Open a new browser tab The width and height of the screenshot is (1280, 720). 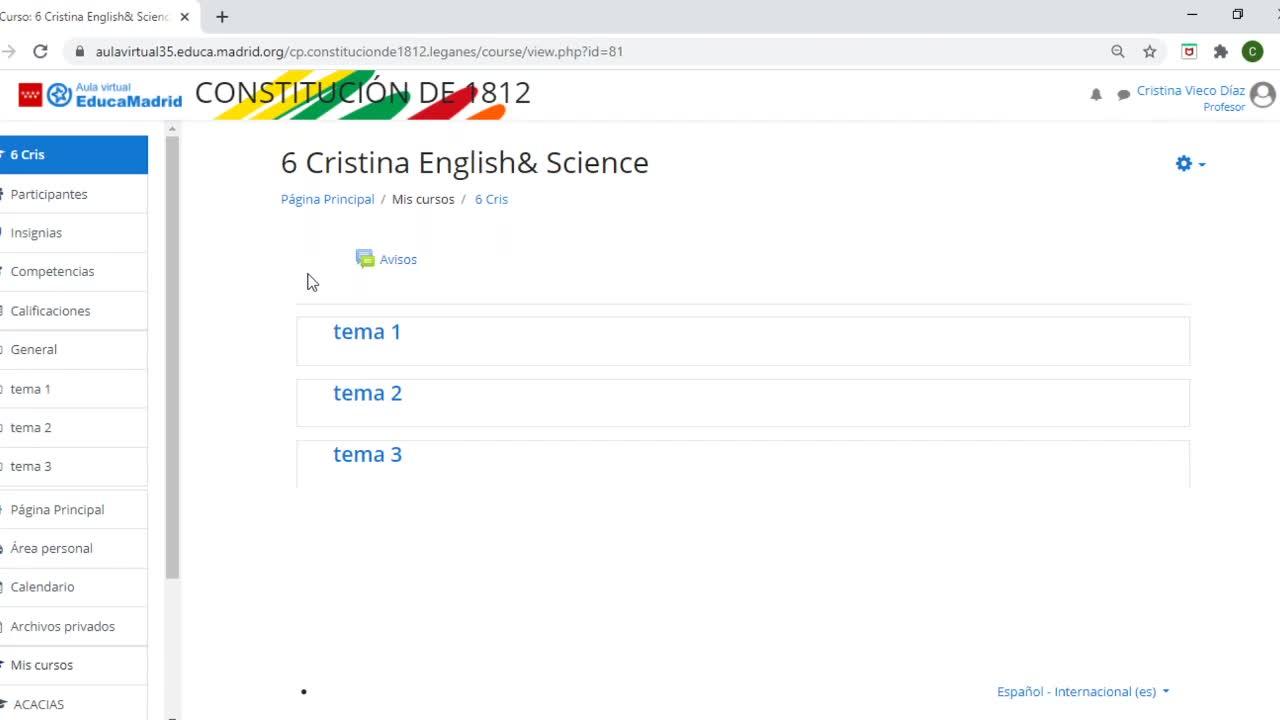[x=222, y=16]
